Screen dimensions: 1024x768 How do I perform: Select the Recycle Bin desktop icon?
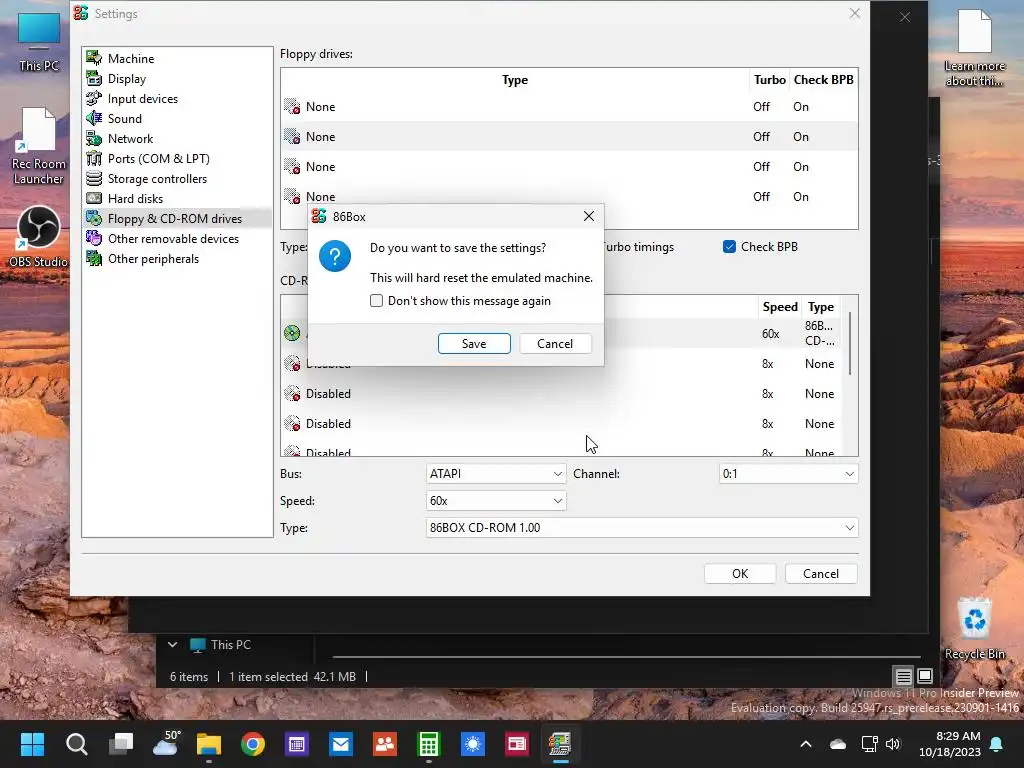point(974,629)
